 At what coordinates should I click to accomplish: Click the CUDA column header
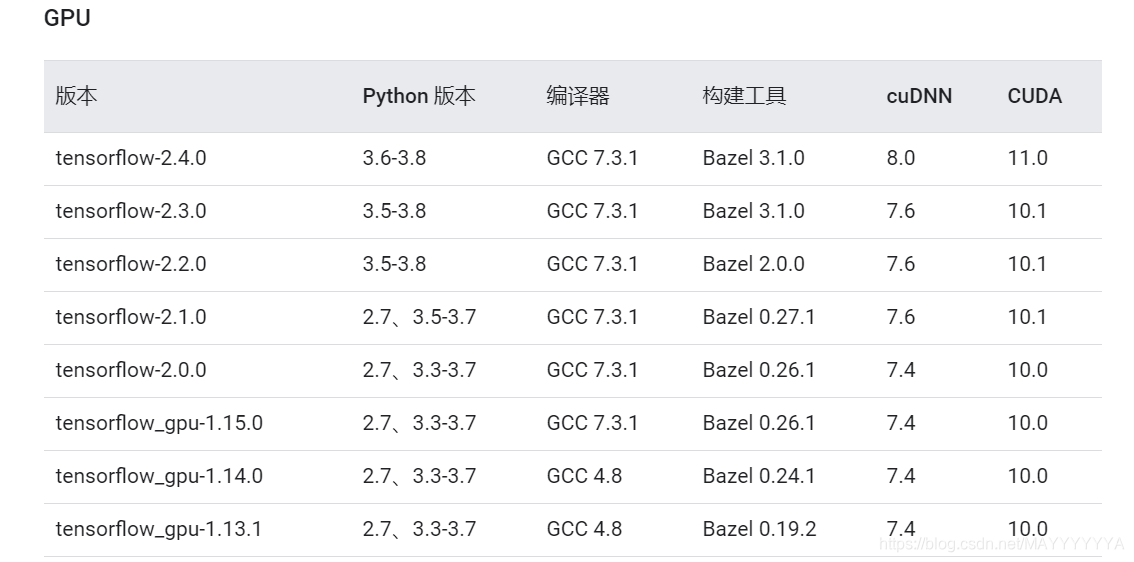pos(1035,96)
